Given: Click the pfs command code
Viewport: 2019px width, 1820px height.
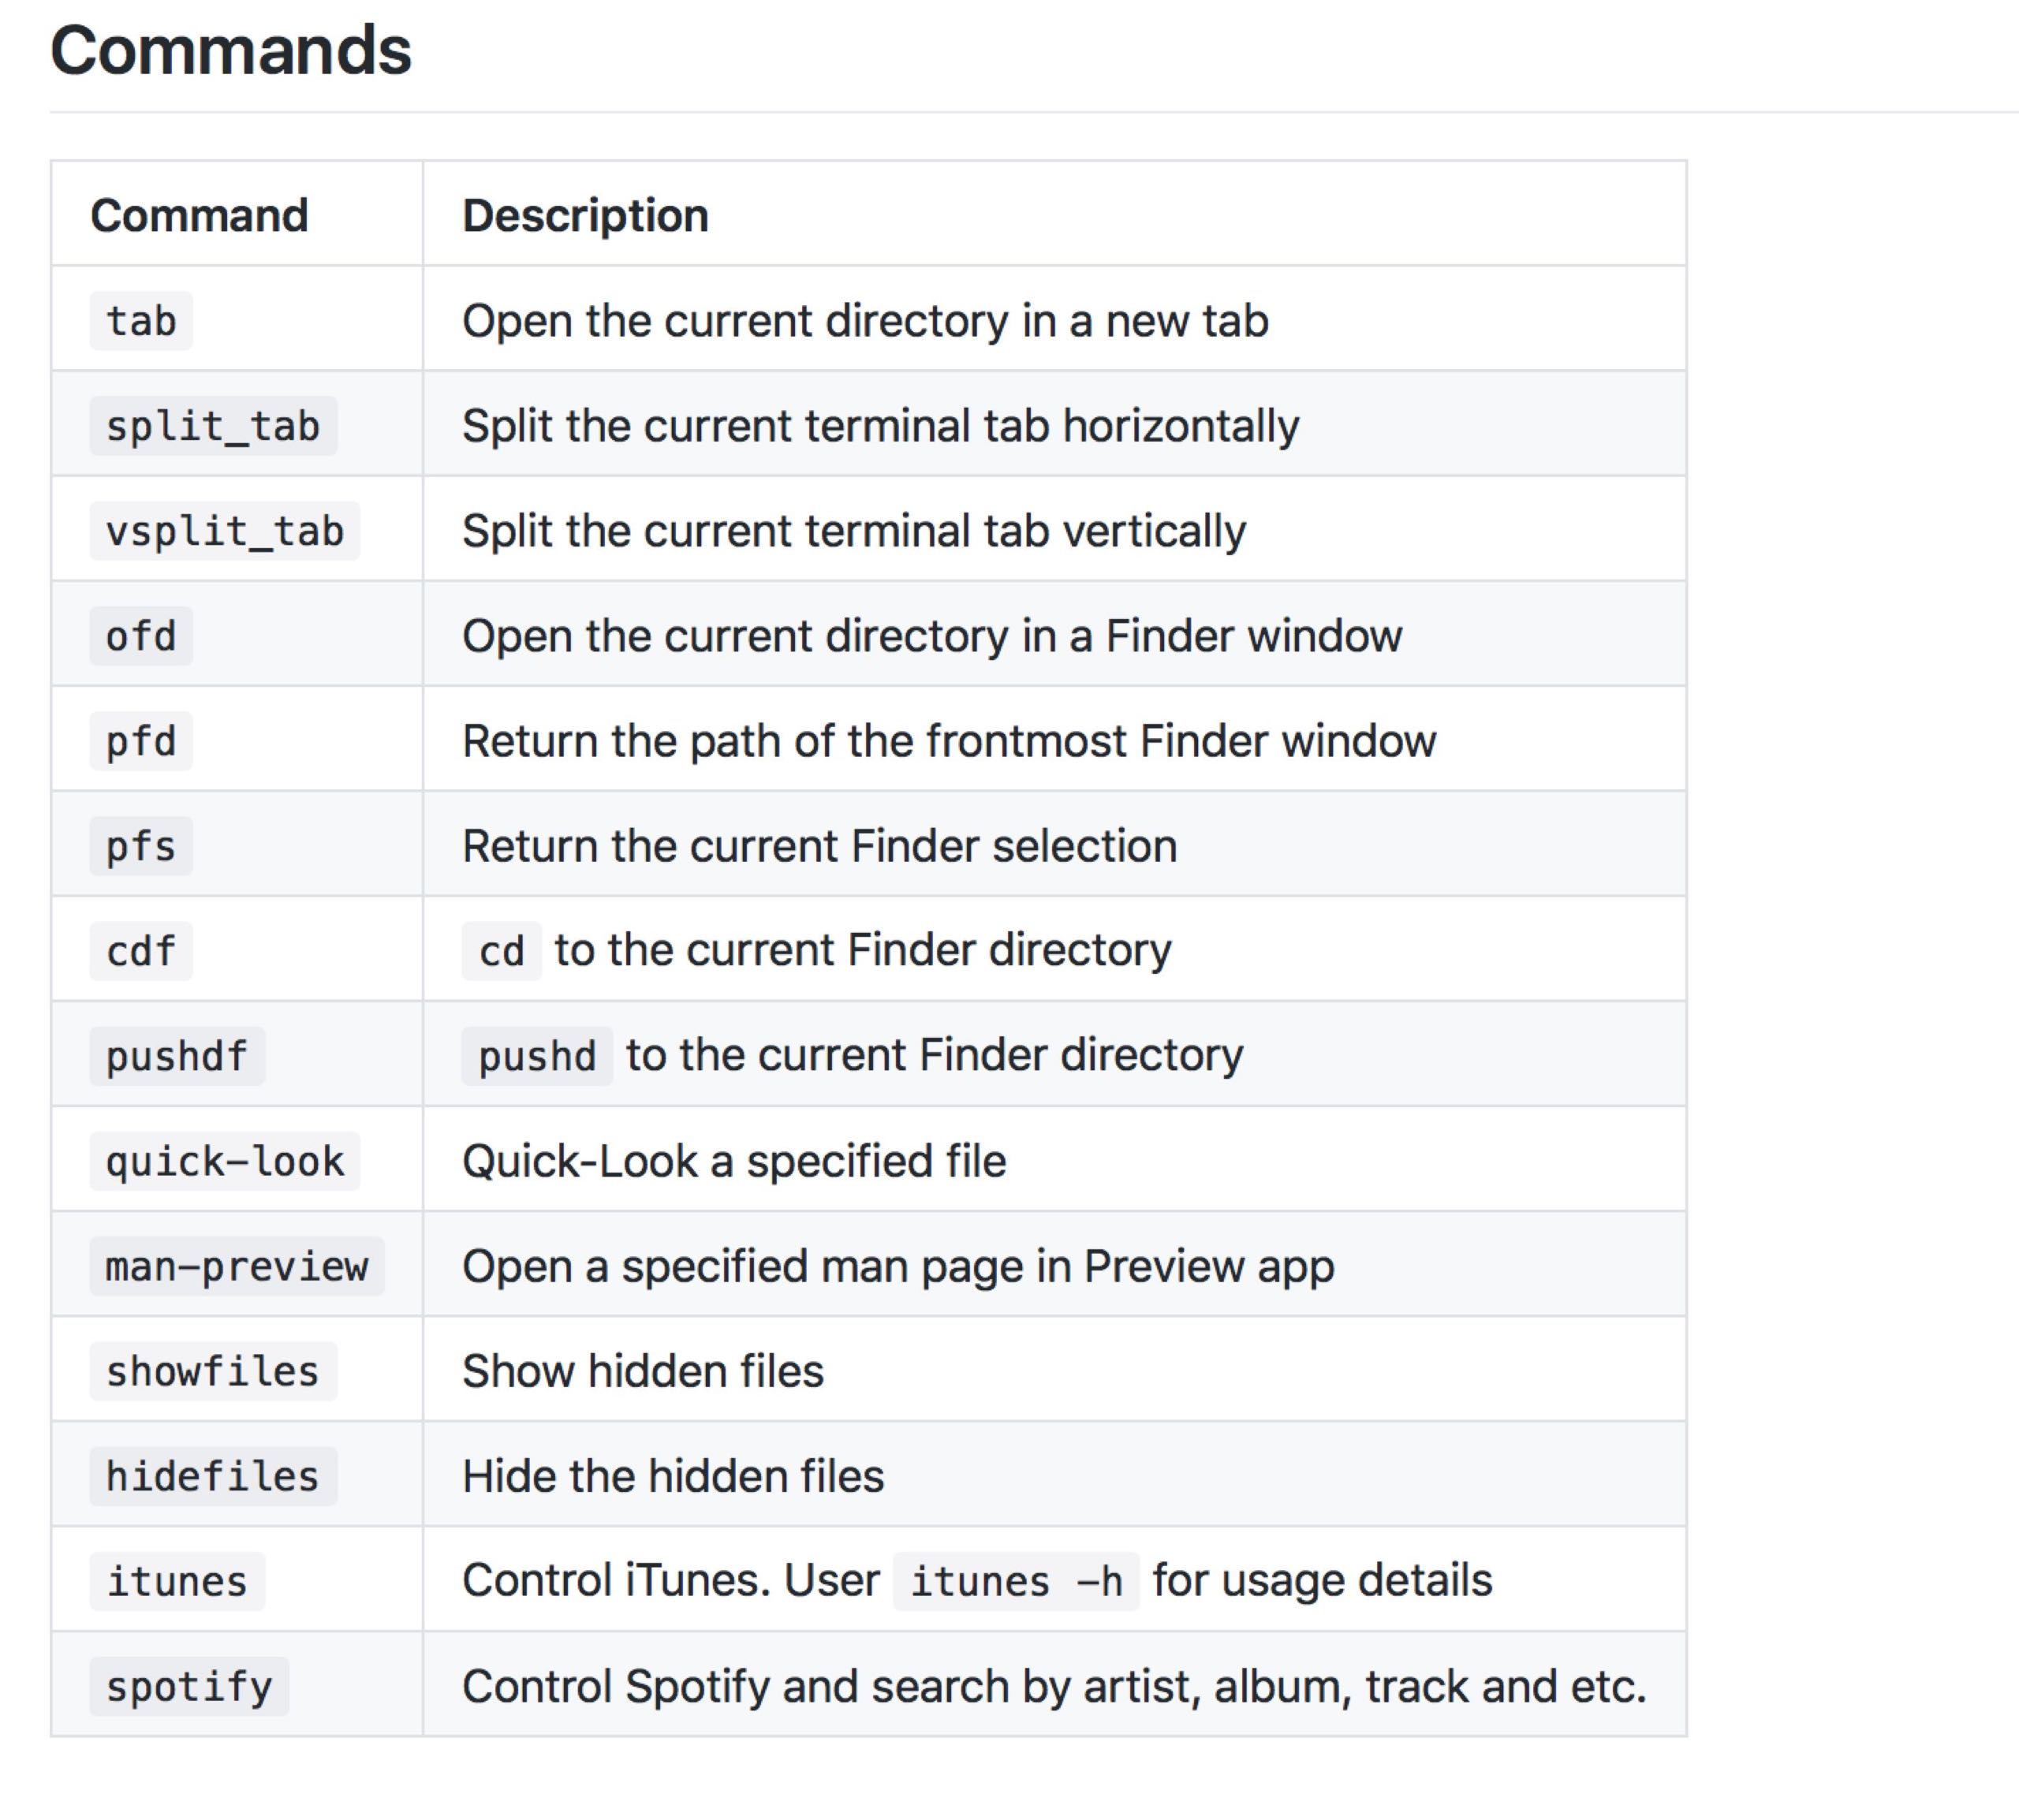Looking at the screenshot, I should tap(141, 847).
